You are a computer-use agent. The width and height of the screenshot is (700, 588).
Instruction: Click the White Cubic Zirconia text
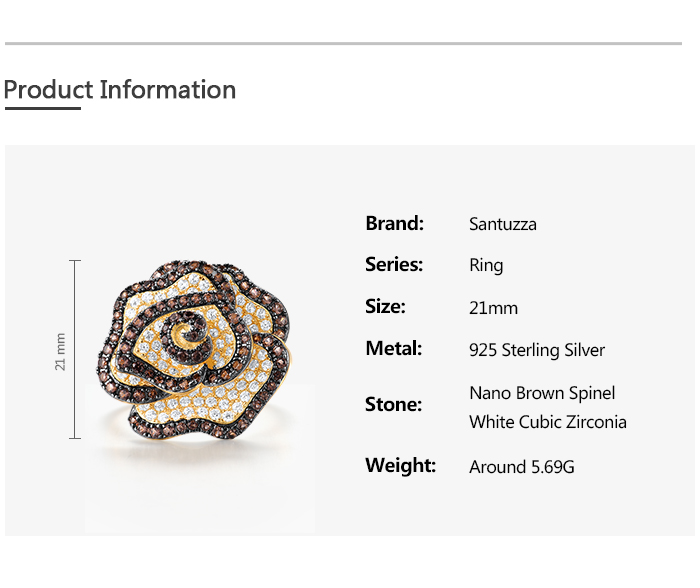click(548, 422)
